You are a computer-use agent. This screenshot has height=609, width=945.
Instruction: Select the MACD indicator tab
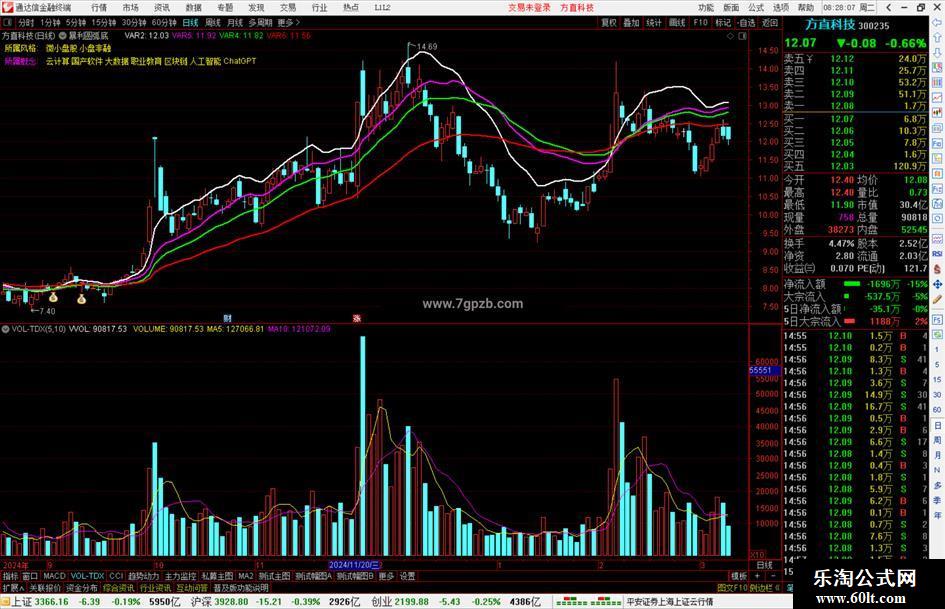coord(54,576)
